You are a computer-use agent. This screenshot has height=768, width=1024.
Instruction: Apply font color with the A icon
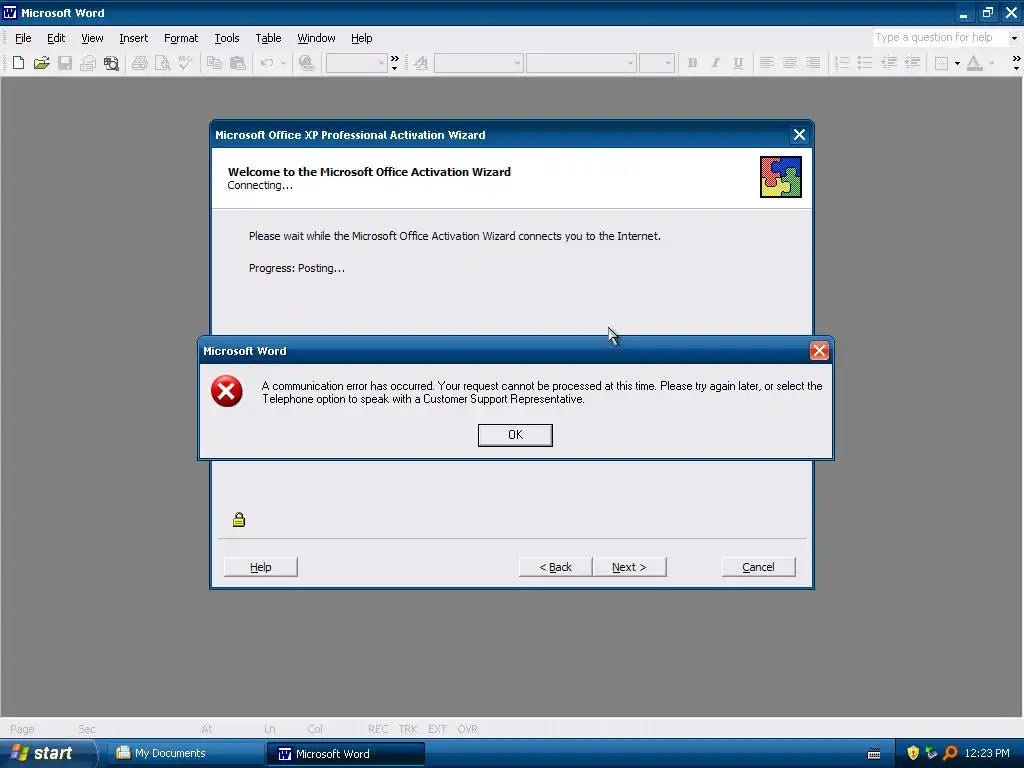[x=974, y=63]
